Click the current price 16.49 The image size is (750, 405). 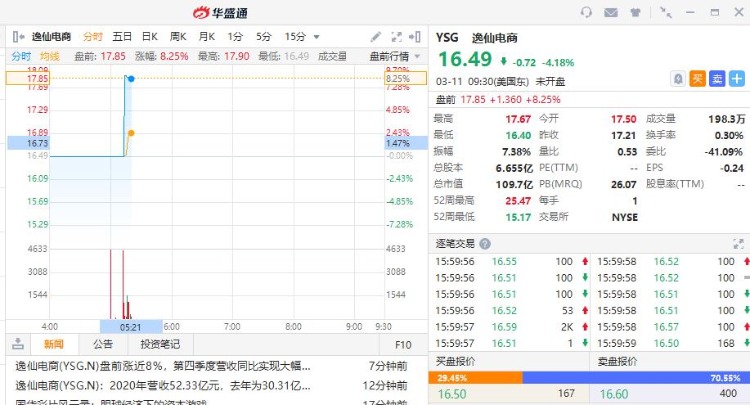[465, 59]
